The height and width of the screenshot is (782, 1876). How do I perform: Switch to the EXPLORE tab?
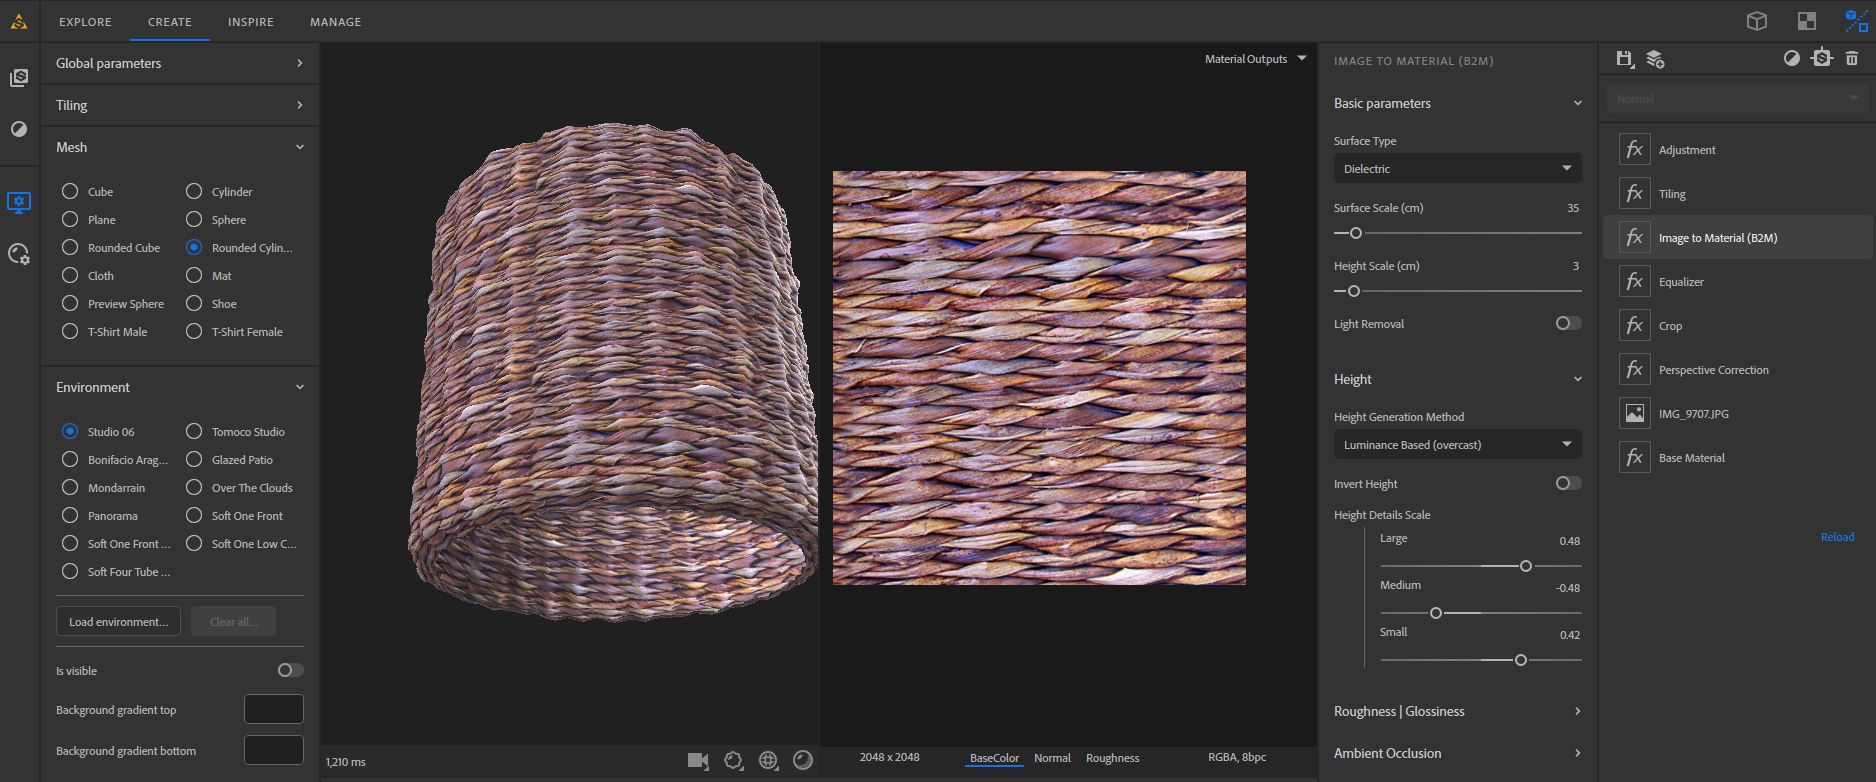85,21
